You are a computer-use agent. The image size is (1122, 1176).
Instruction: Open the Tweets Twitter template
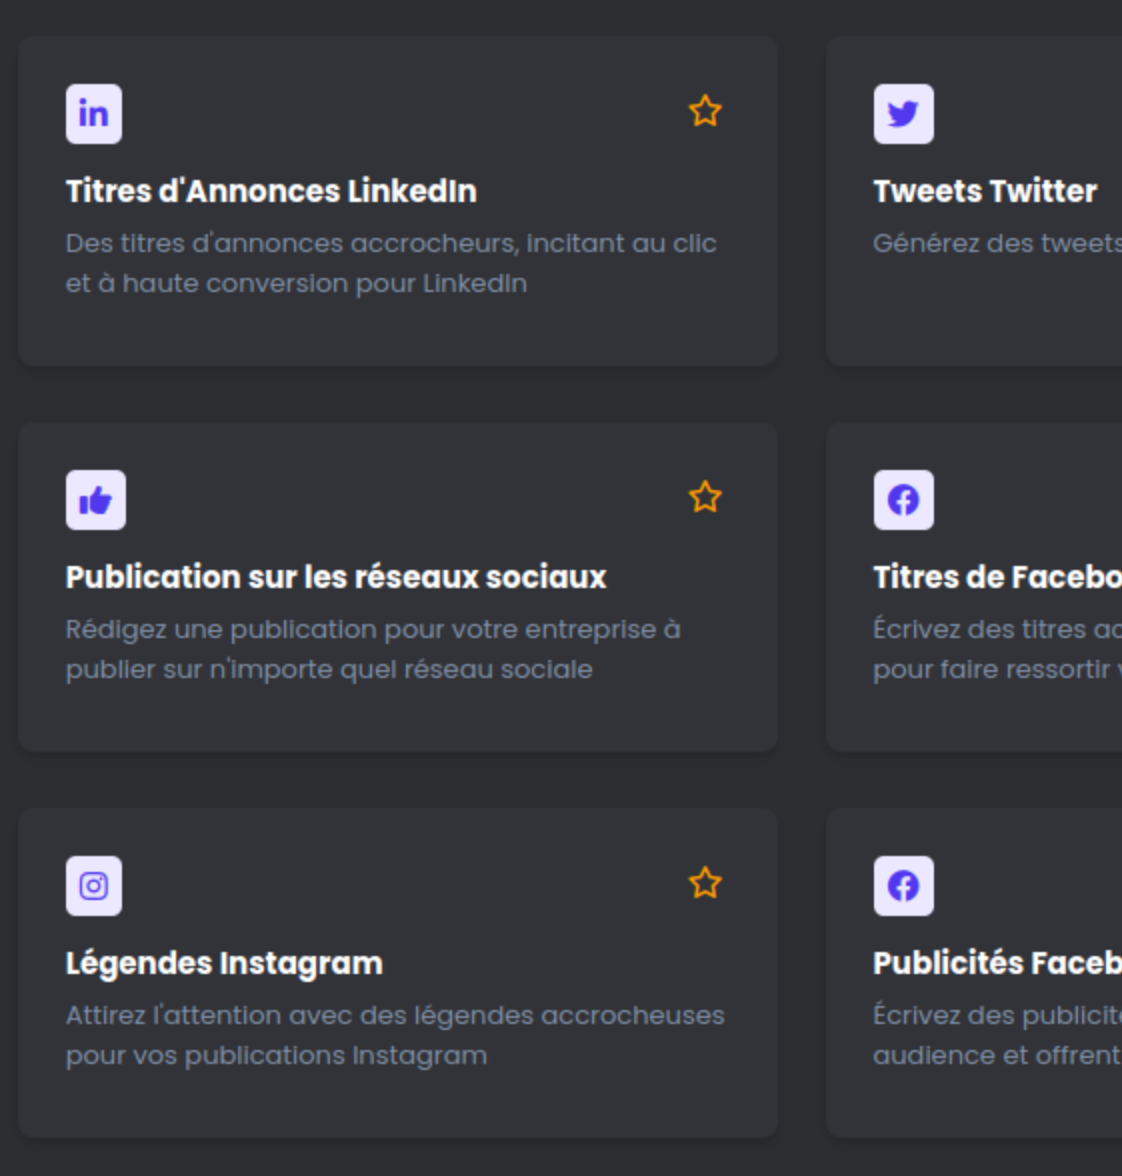point(985,191)
